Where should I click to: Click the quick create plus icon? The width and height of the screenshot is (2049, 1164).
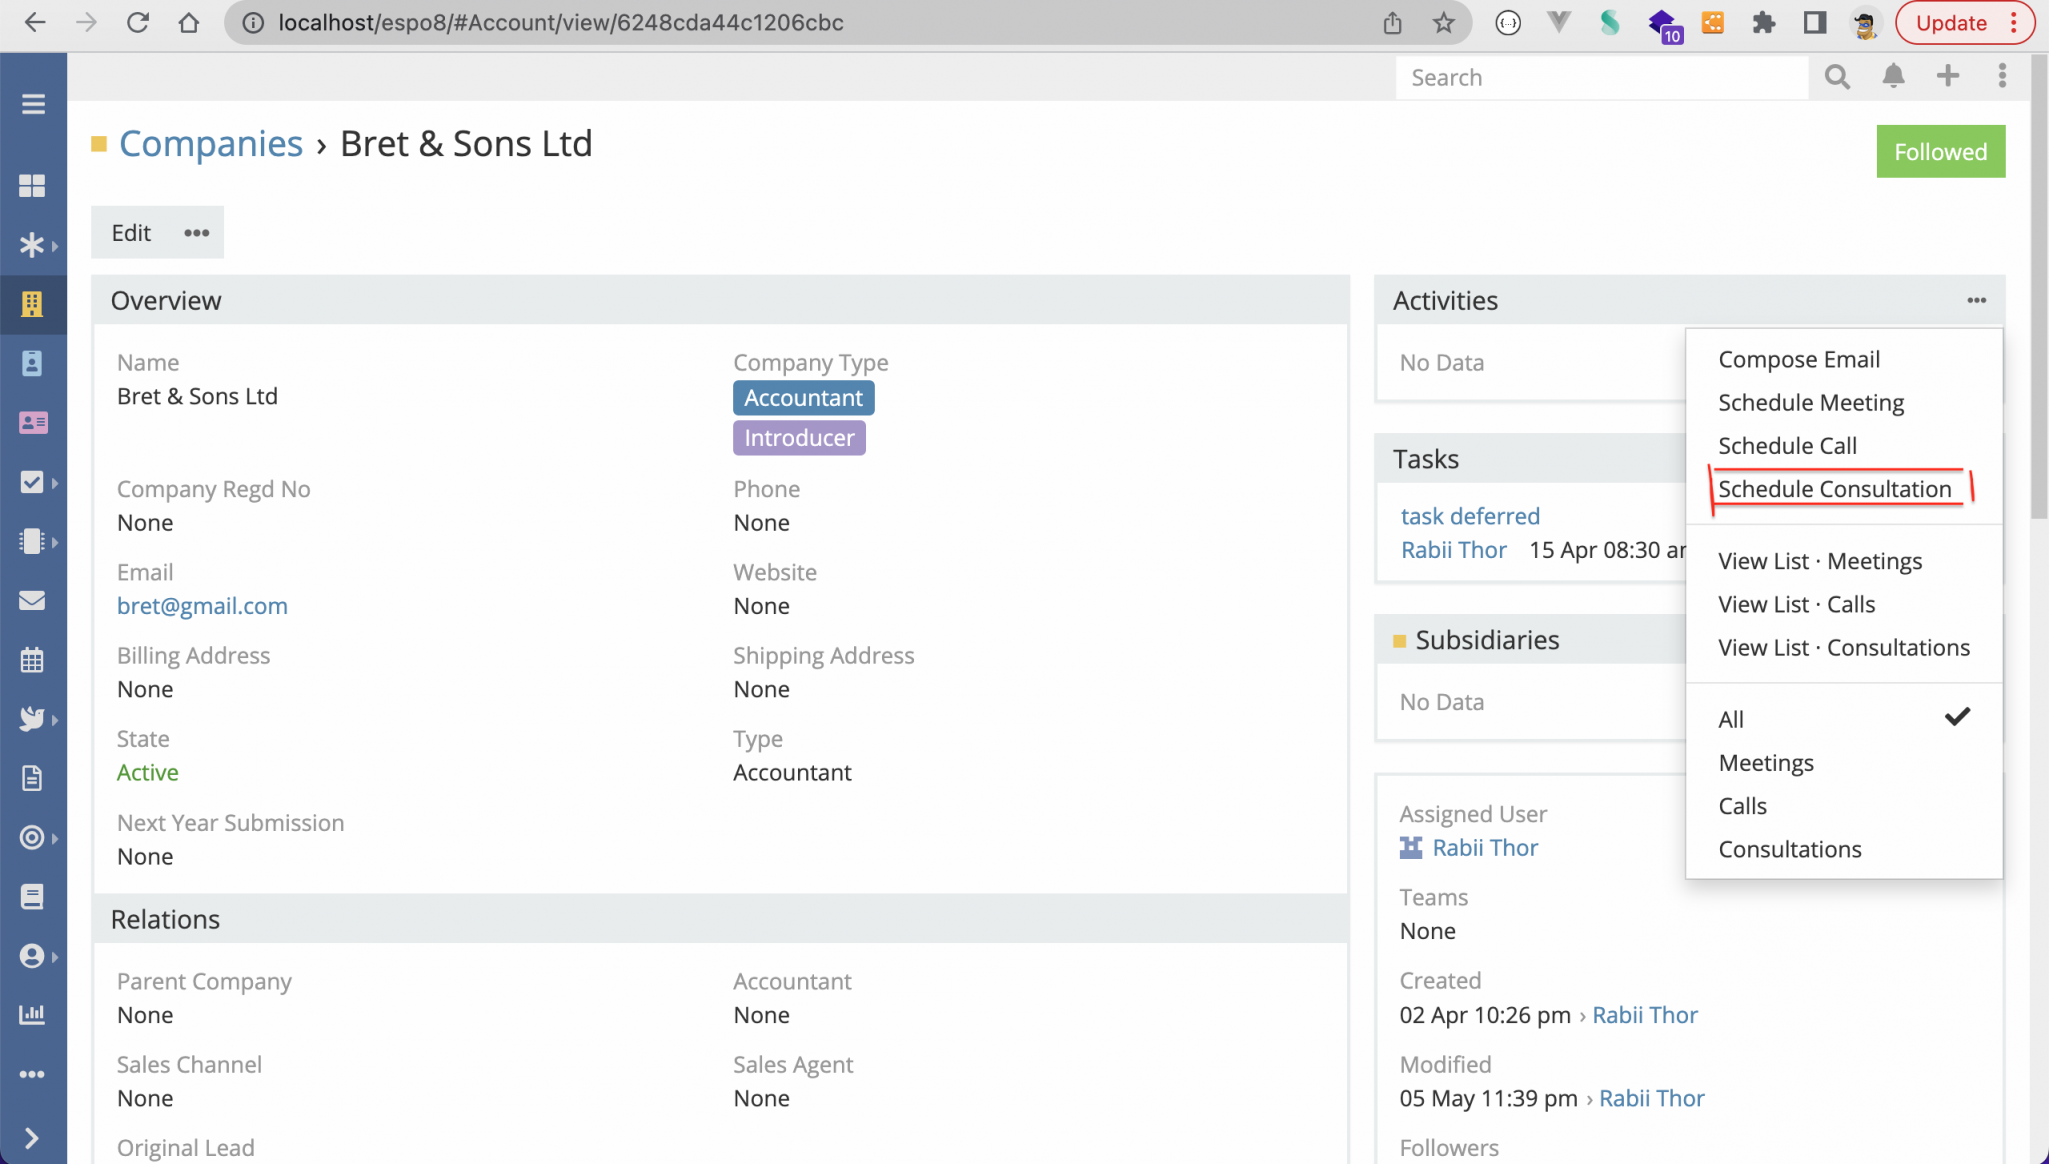pos(1947,77)
